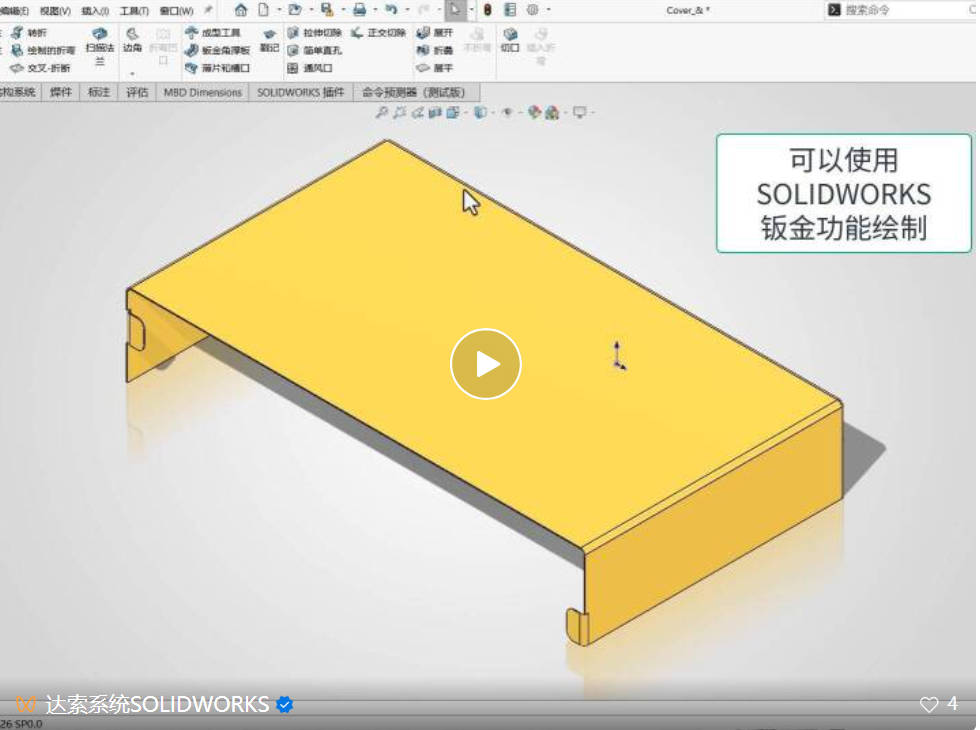Select the 交叉-折断 cross break tool
980x730 pixels.
click(40, 68)
